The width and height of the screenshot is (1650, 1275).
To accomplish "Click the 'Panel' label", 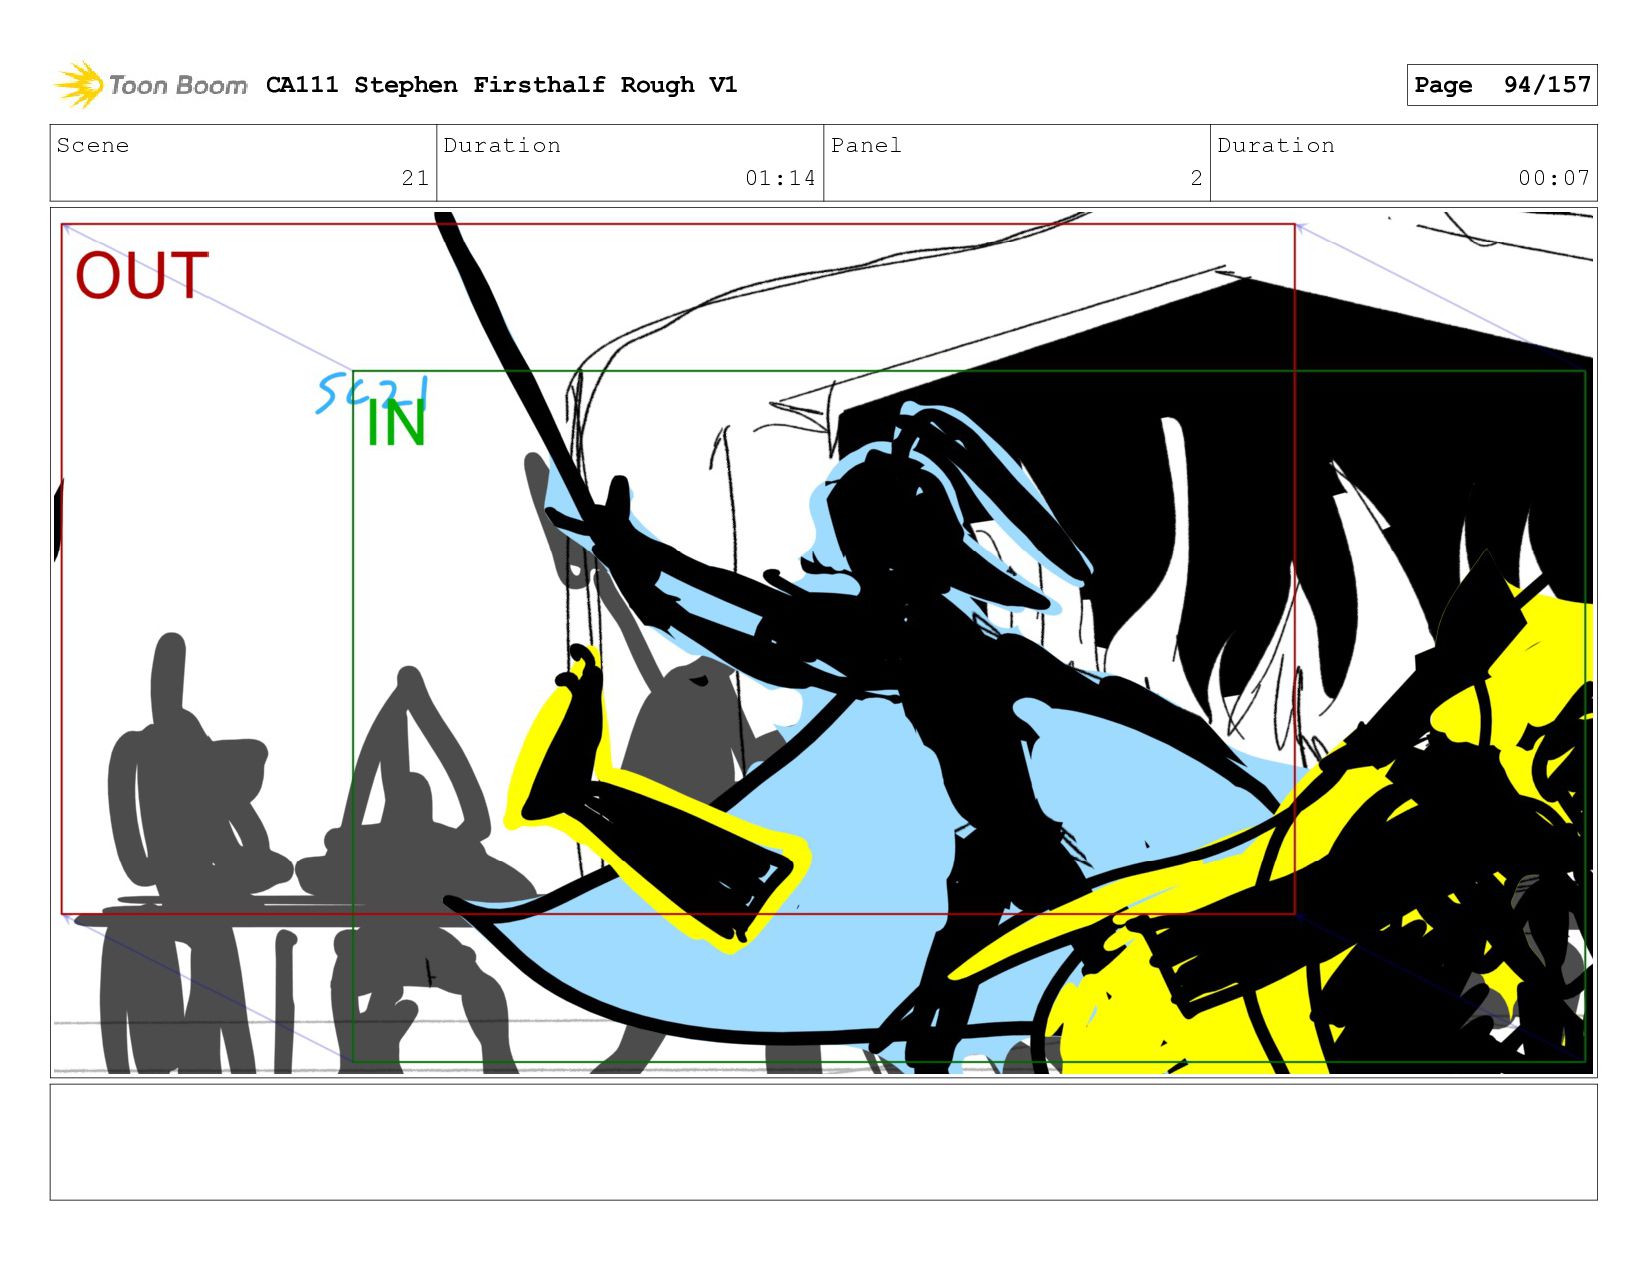I will 866,145.
